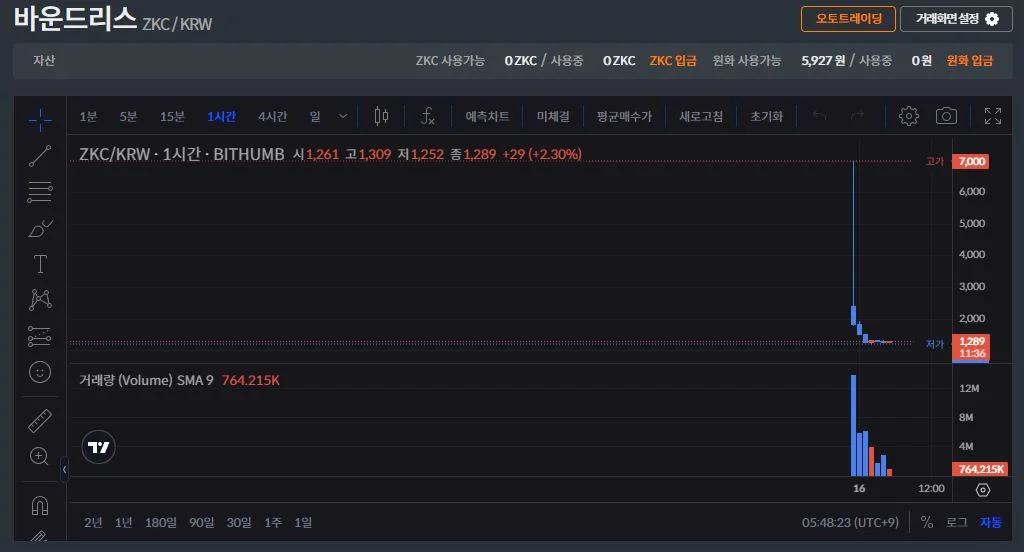1024x552 pixels.
Task: Toggle the 로그 log scale
Action: click(957, 522)
